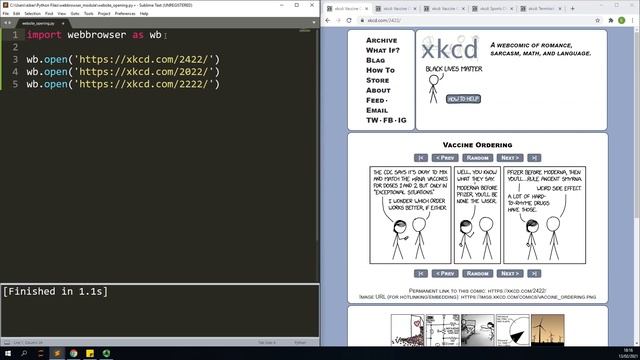
Task: Close the xkcd Sports tab
Action: pyautogui.click(x=511, y=9)
